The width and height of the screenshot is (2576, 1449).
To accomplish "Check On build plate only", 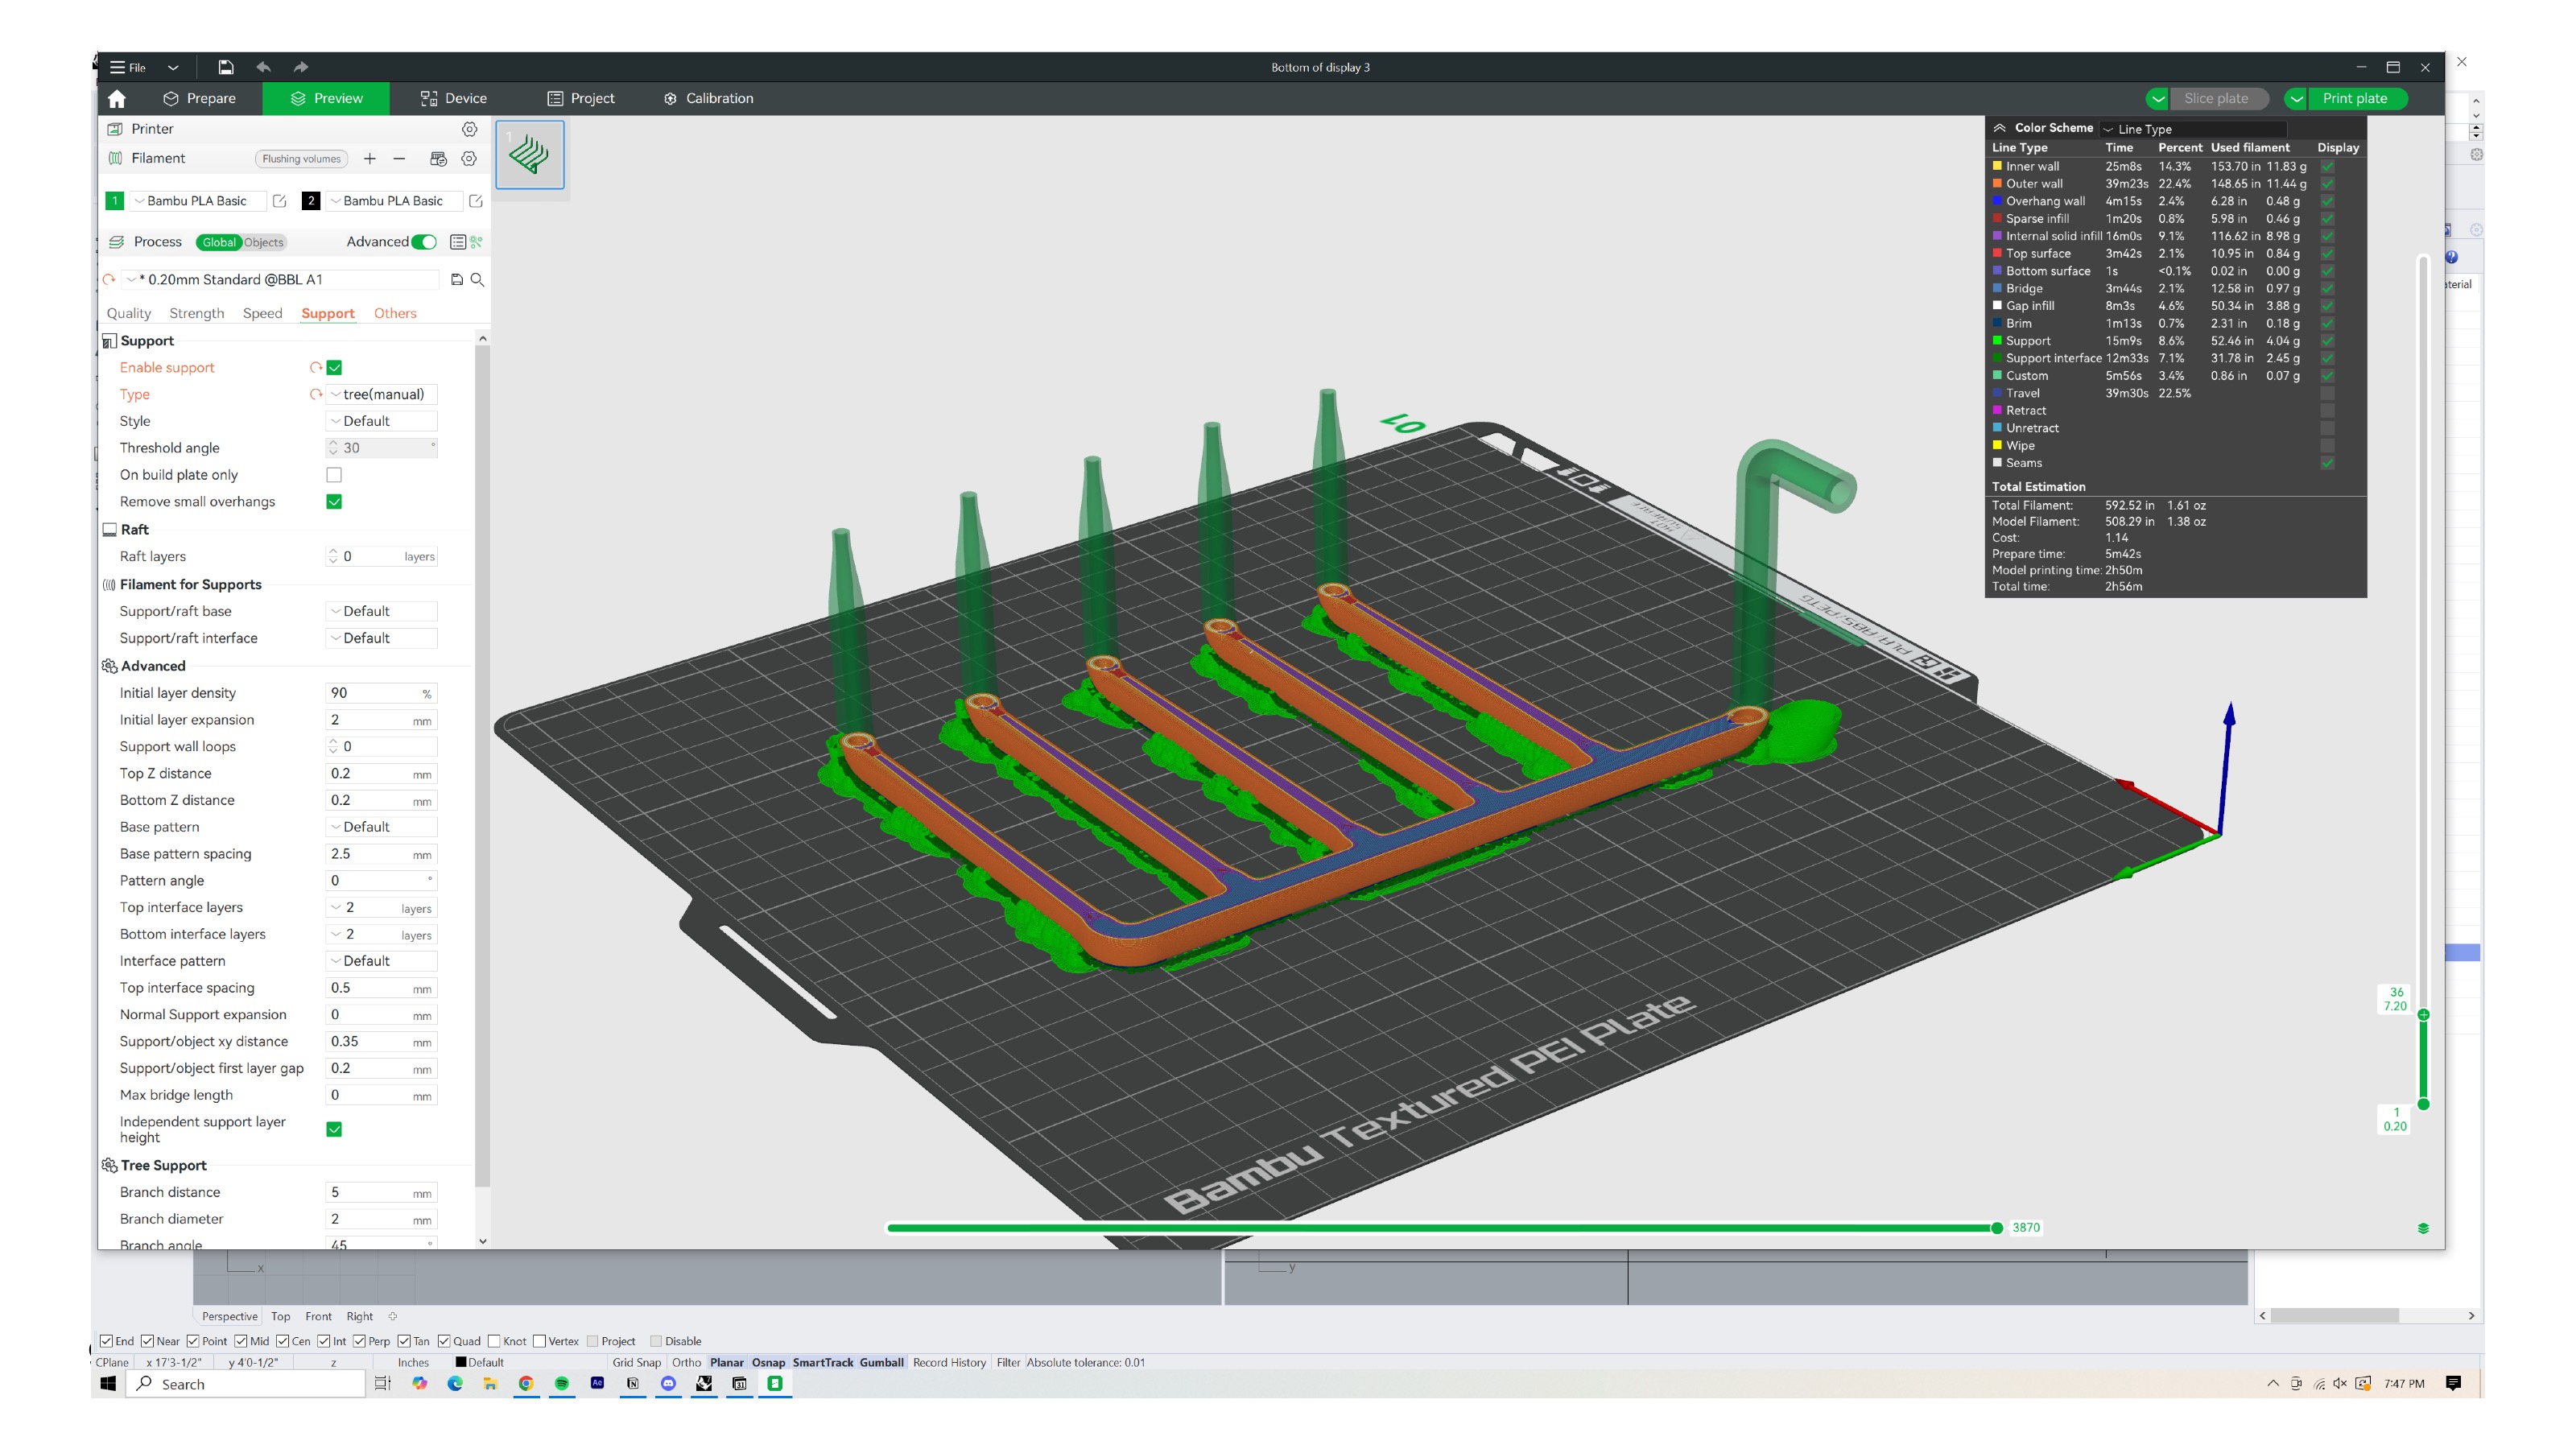I will 334,475.
